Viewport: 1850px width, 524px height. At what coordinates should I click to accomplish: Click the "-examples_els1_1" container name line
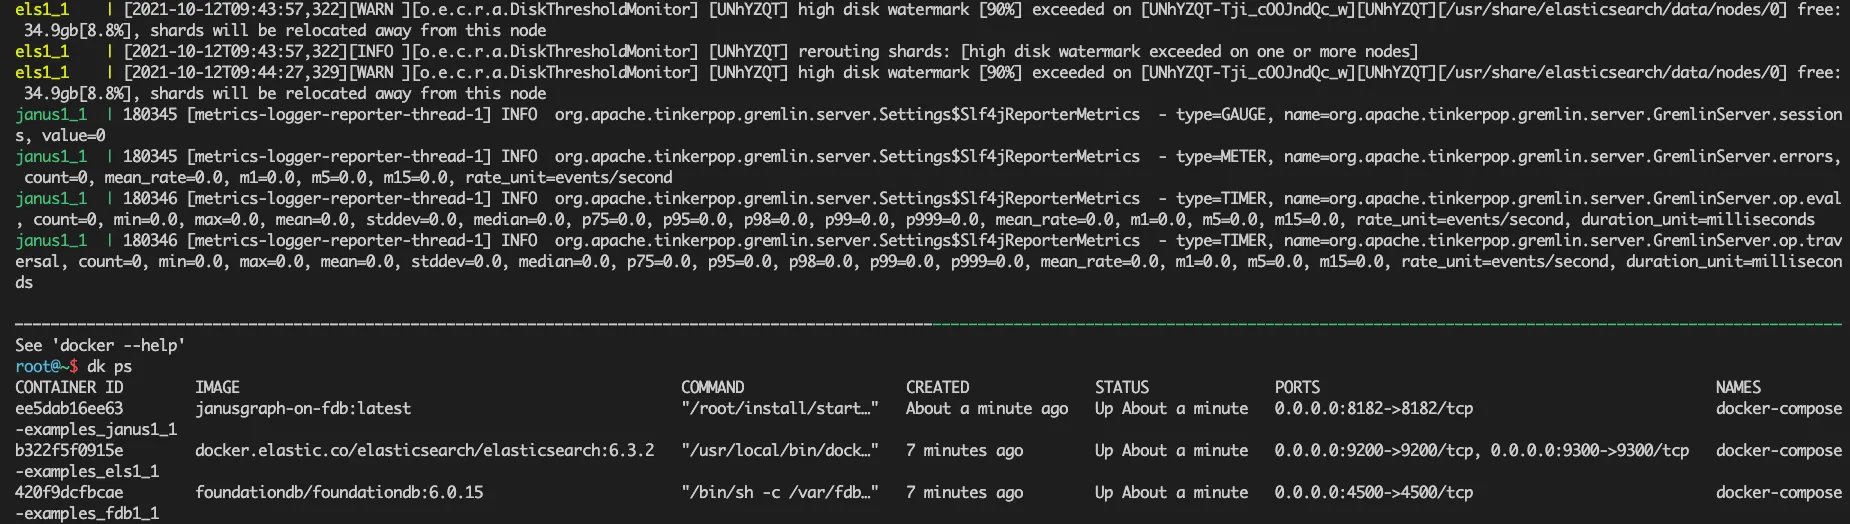[87, 471]
